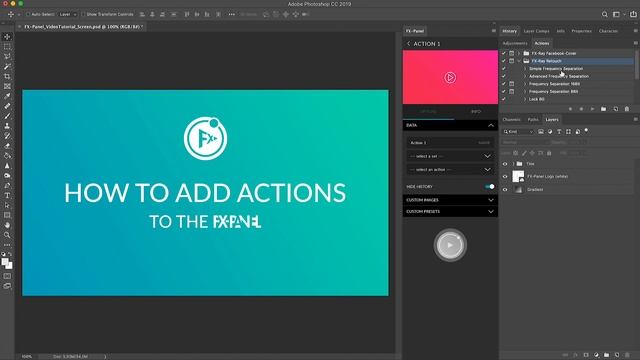Screen dimensions: 640x360
Task: Expand the CUSTOM IMAGES section
Action: (491, 200)
